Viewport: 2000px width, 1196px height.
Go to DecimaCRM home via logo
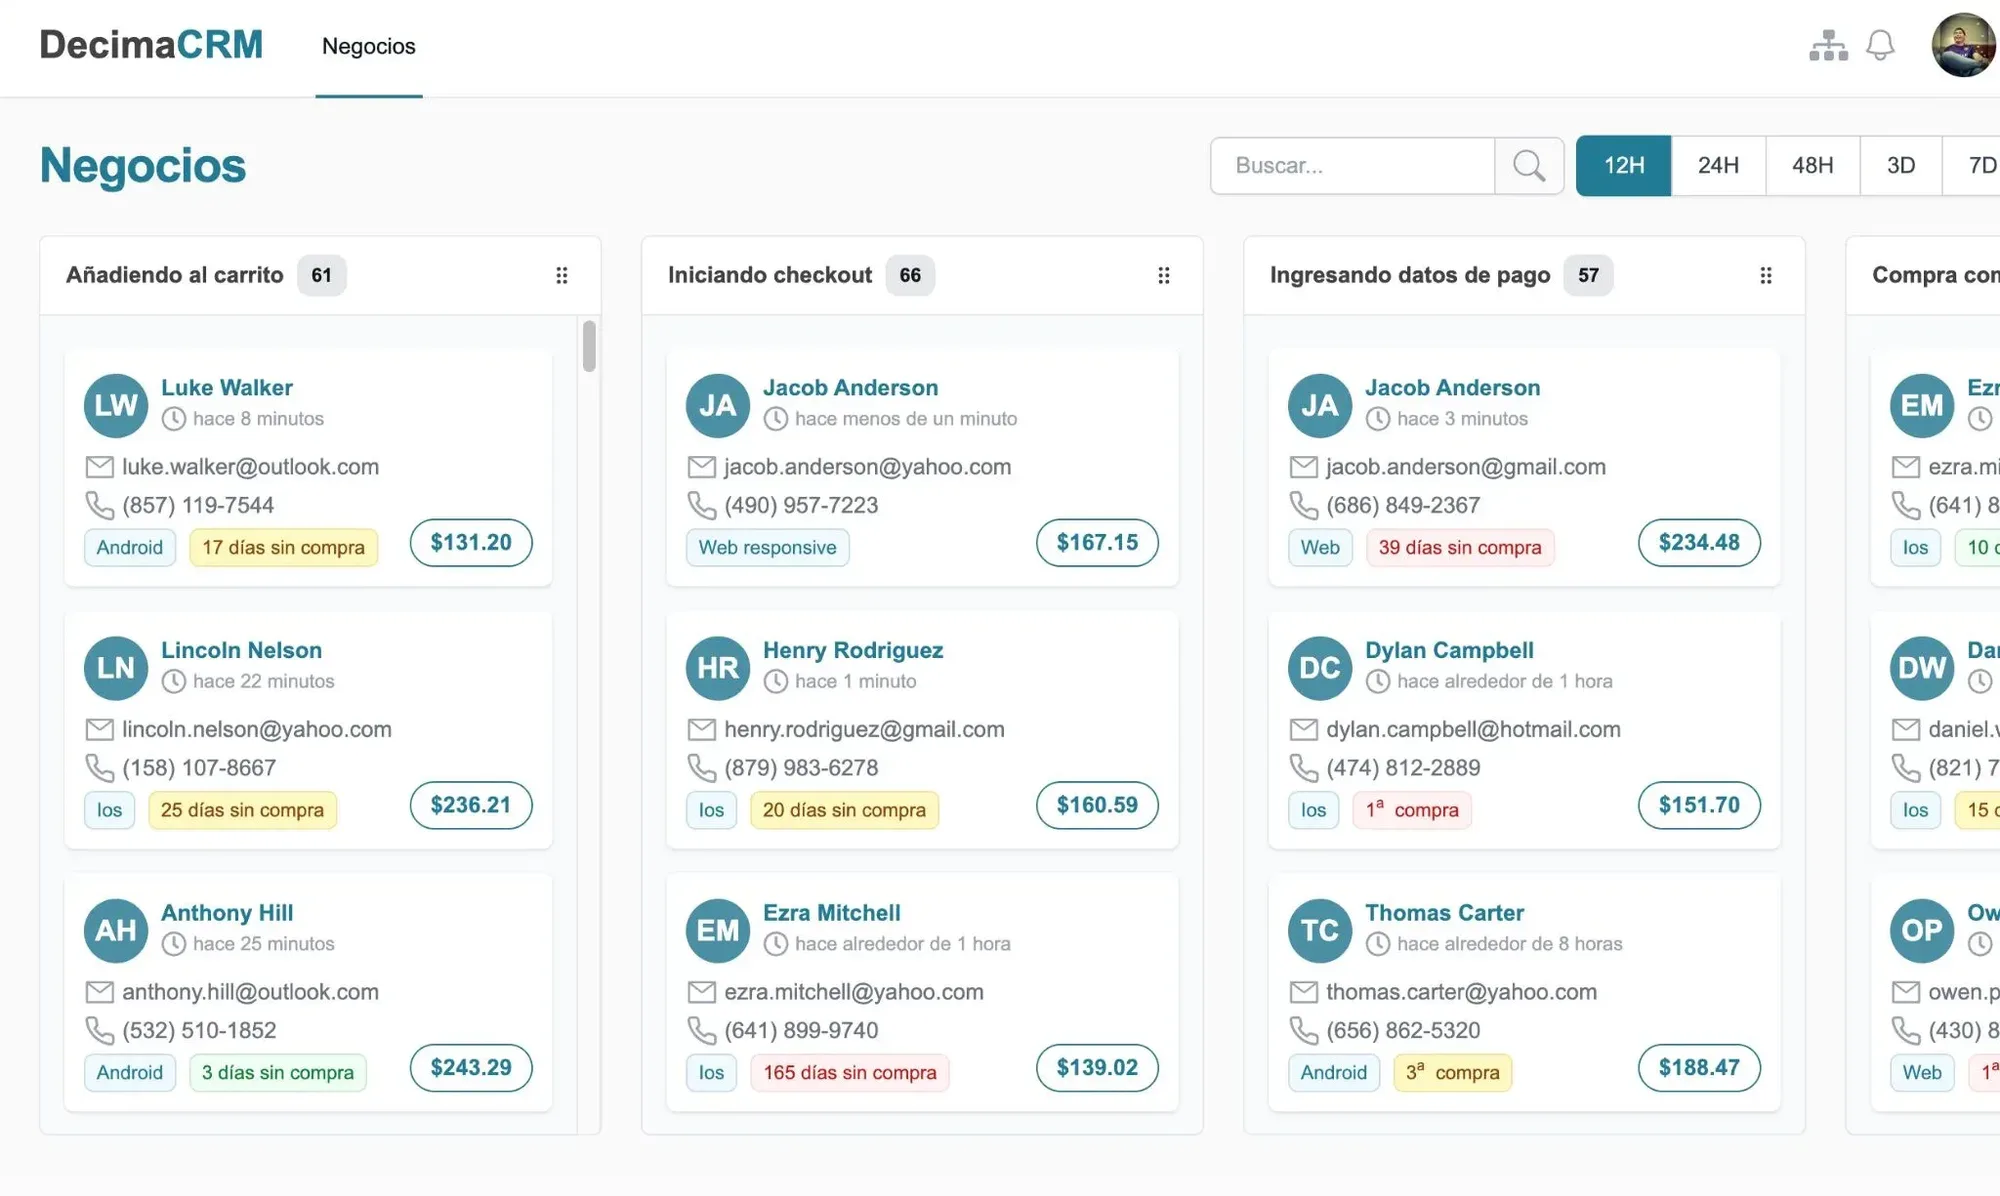pos(151,44)
